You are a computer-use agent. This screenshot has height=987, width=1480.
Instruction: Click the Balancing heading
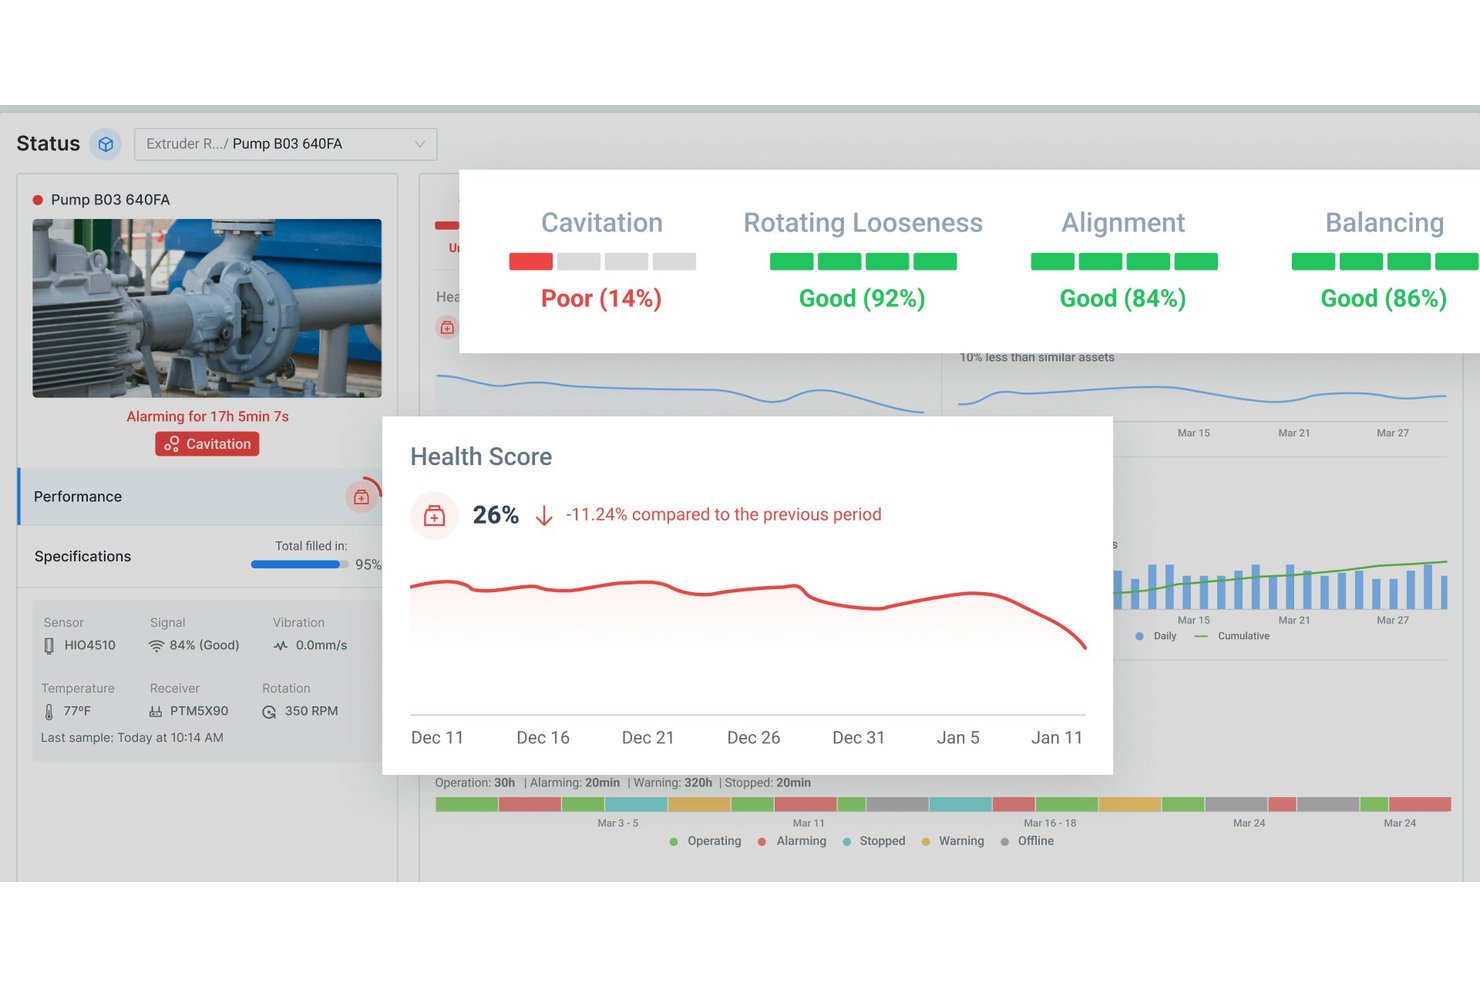tap(1384, 223)
